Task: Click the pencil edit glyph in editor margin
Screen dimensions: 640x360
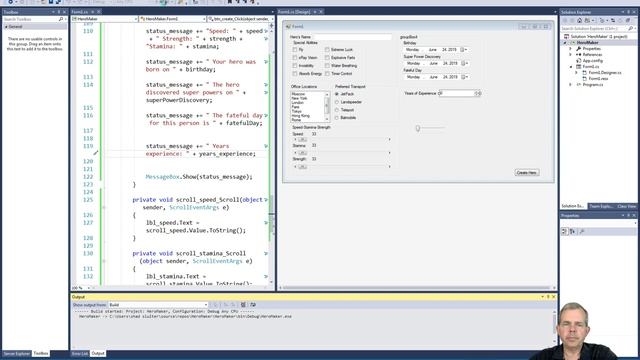Action: [x=96, y=153]
